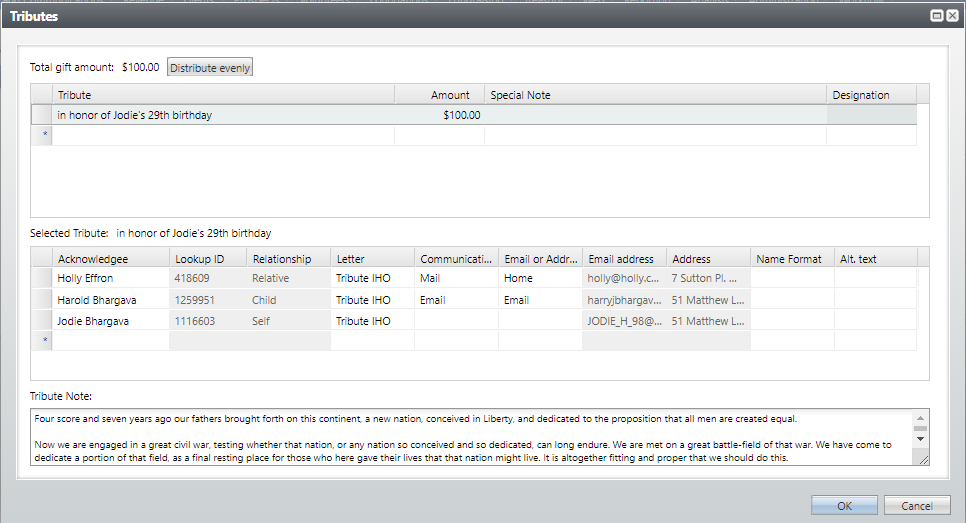966x523 pixels.
Task: Click the Amount column header
Action: [x=440, y=95]
